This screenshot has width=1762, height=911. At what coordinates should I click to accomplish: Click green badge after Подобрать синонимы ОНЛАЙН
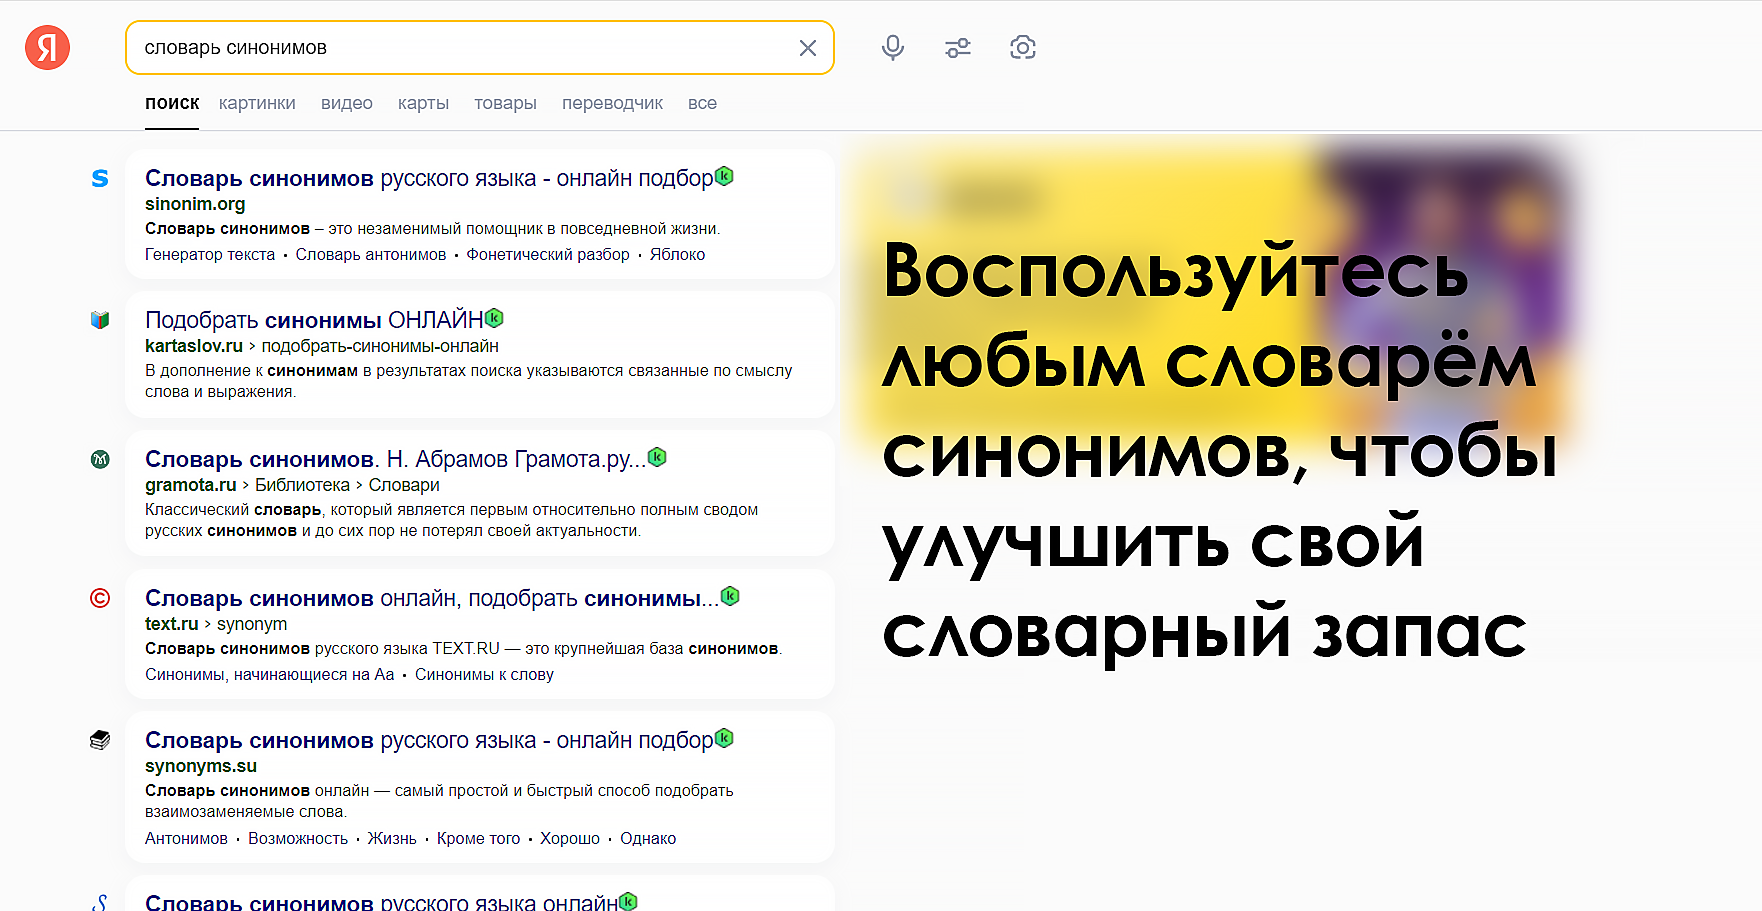pyautogui.click(x=494, y=318)
